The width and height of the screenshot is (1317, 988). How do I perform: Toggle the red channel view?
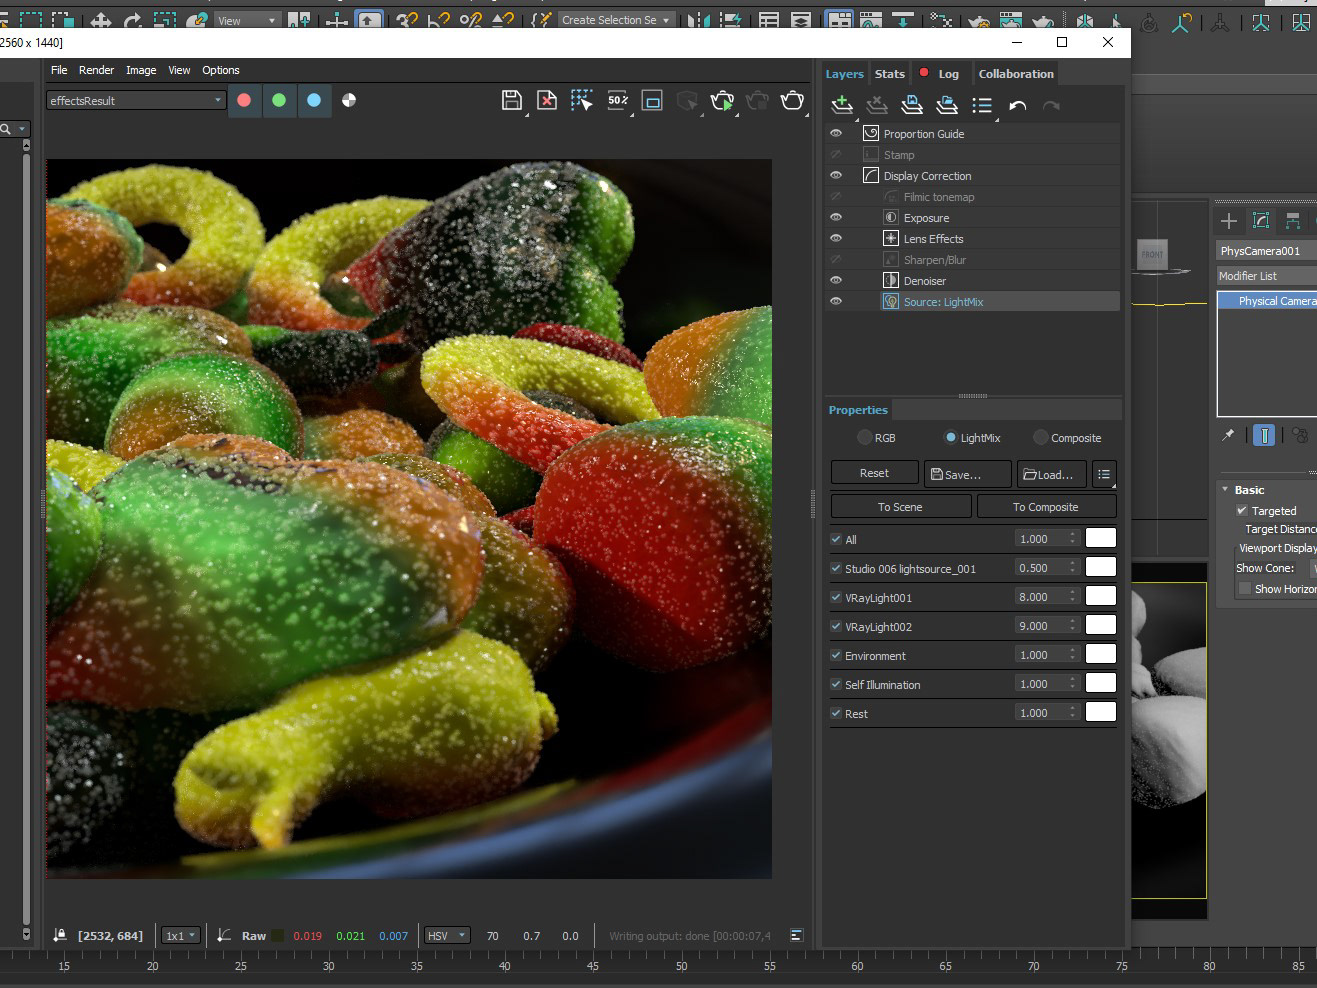pyautogui.click(x=244, y=100)
